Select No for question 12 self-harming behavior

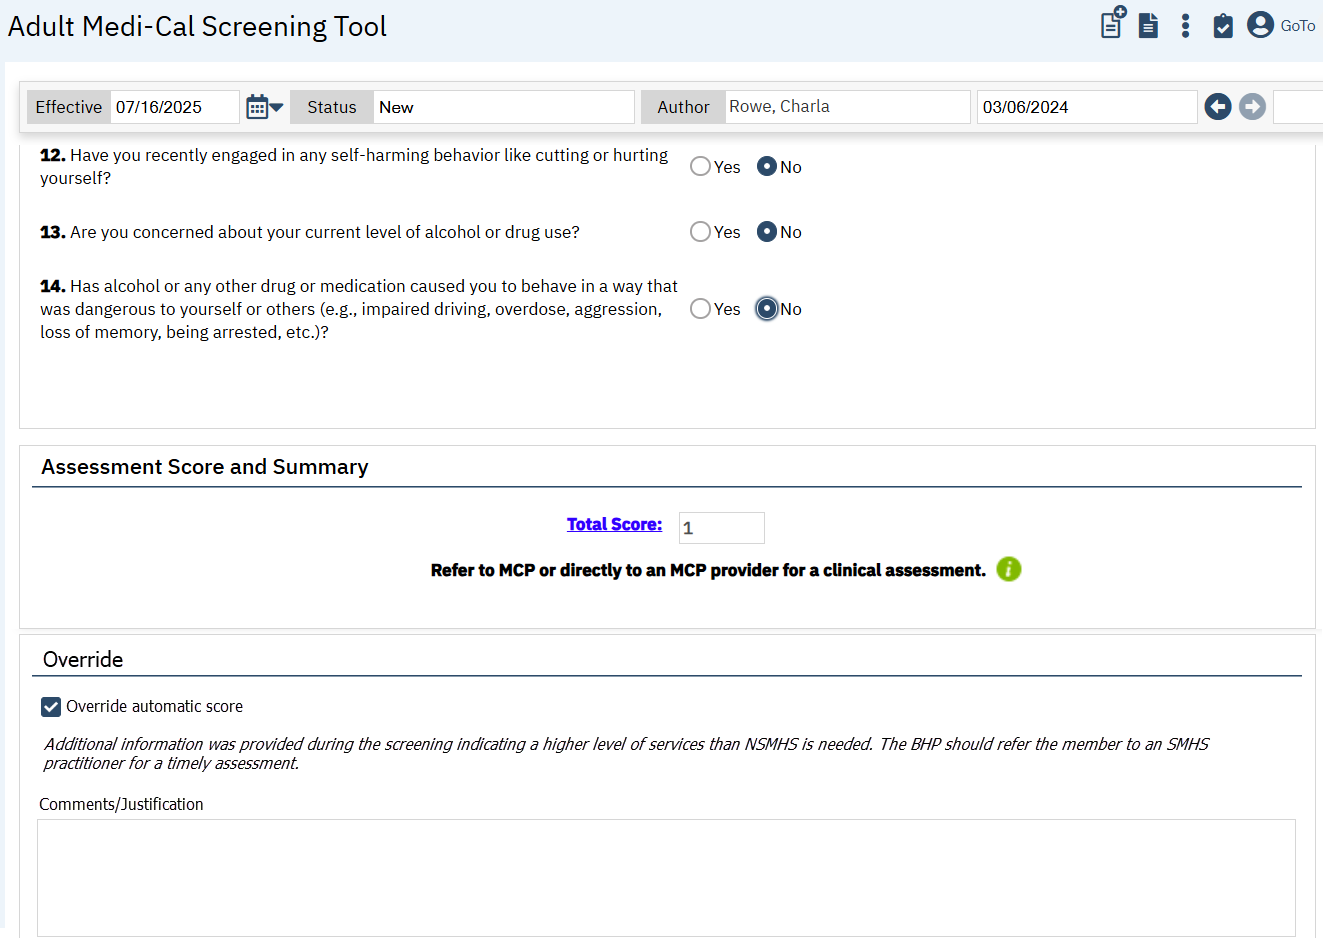(767, 167)
